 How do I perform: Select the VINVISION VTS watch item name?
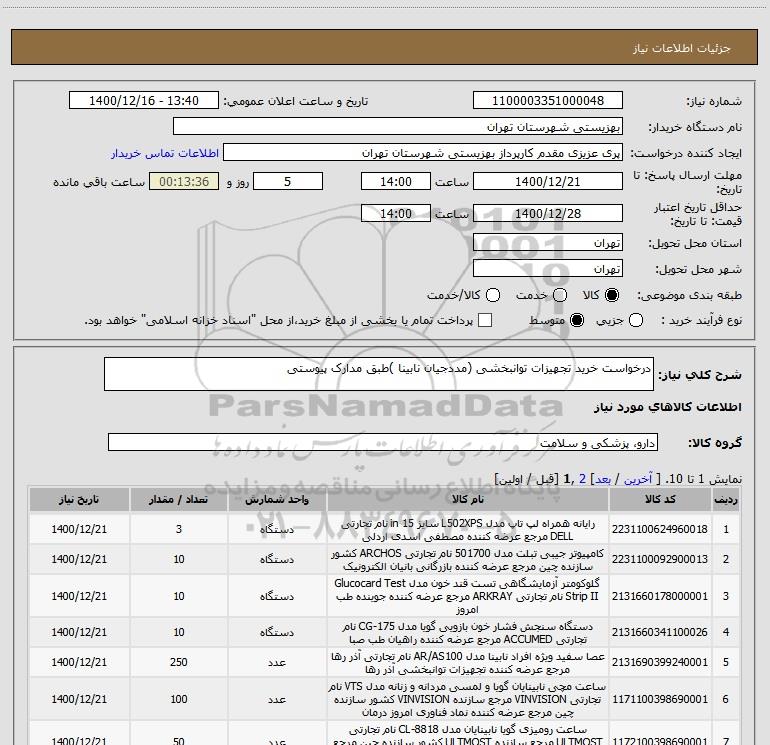coord(468,699)
